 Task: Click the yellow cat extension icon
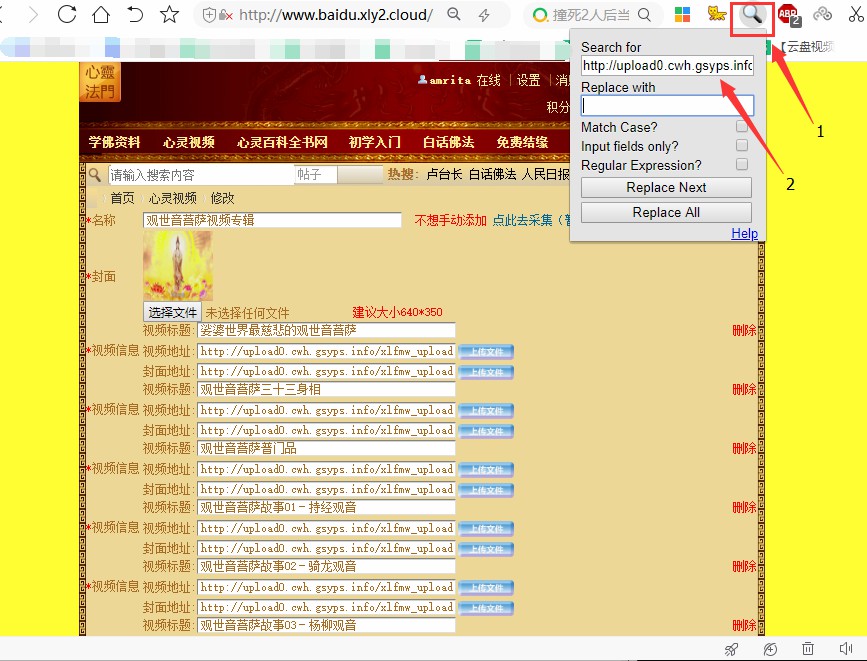(717, 13)
